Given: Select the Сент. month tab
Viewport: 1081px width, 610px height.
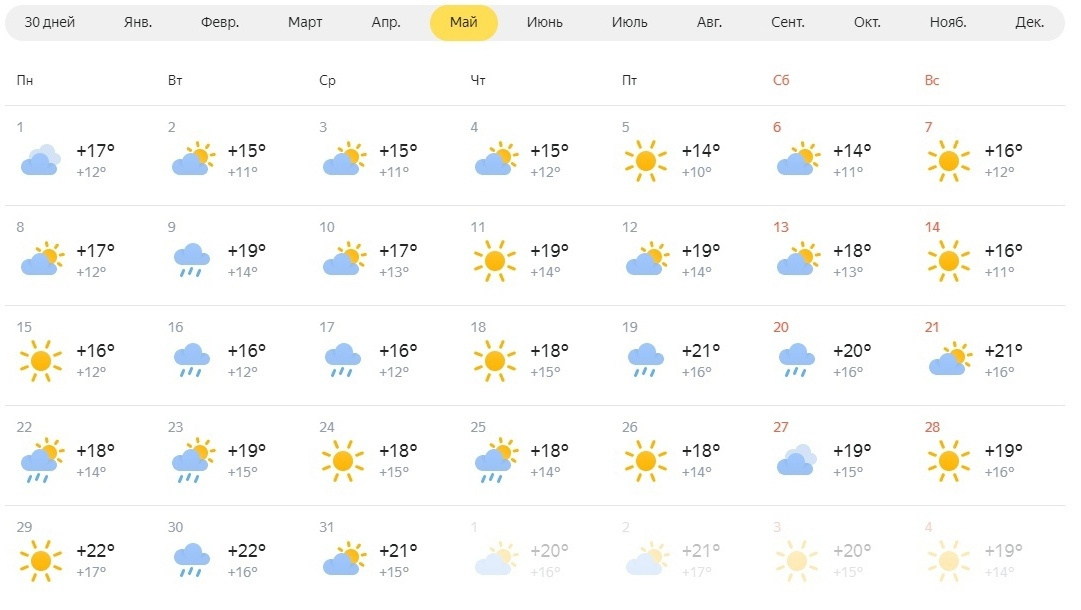Looking at the screenshot, I should tap(787, 22).
